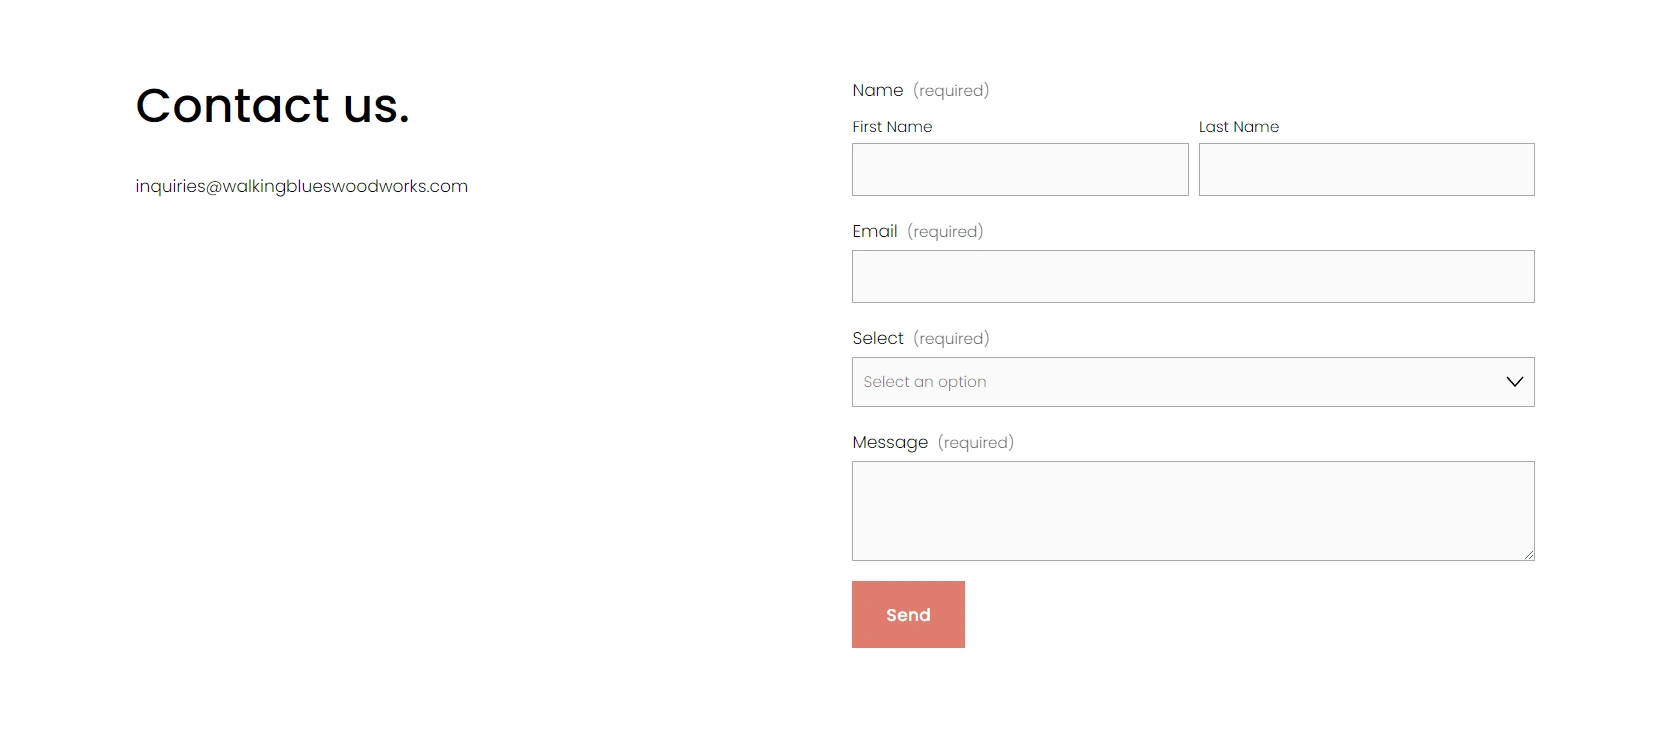Click the 'Last Name' field label

[x=1239, y=127]
